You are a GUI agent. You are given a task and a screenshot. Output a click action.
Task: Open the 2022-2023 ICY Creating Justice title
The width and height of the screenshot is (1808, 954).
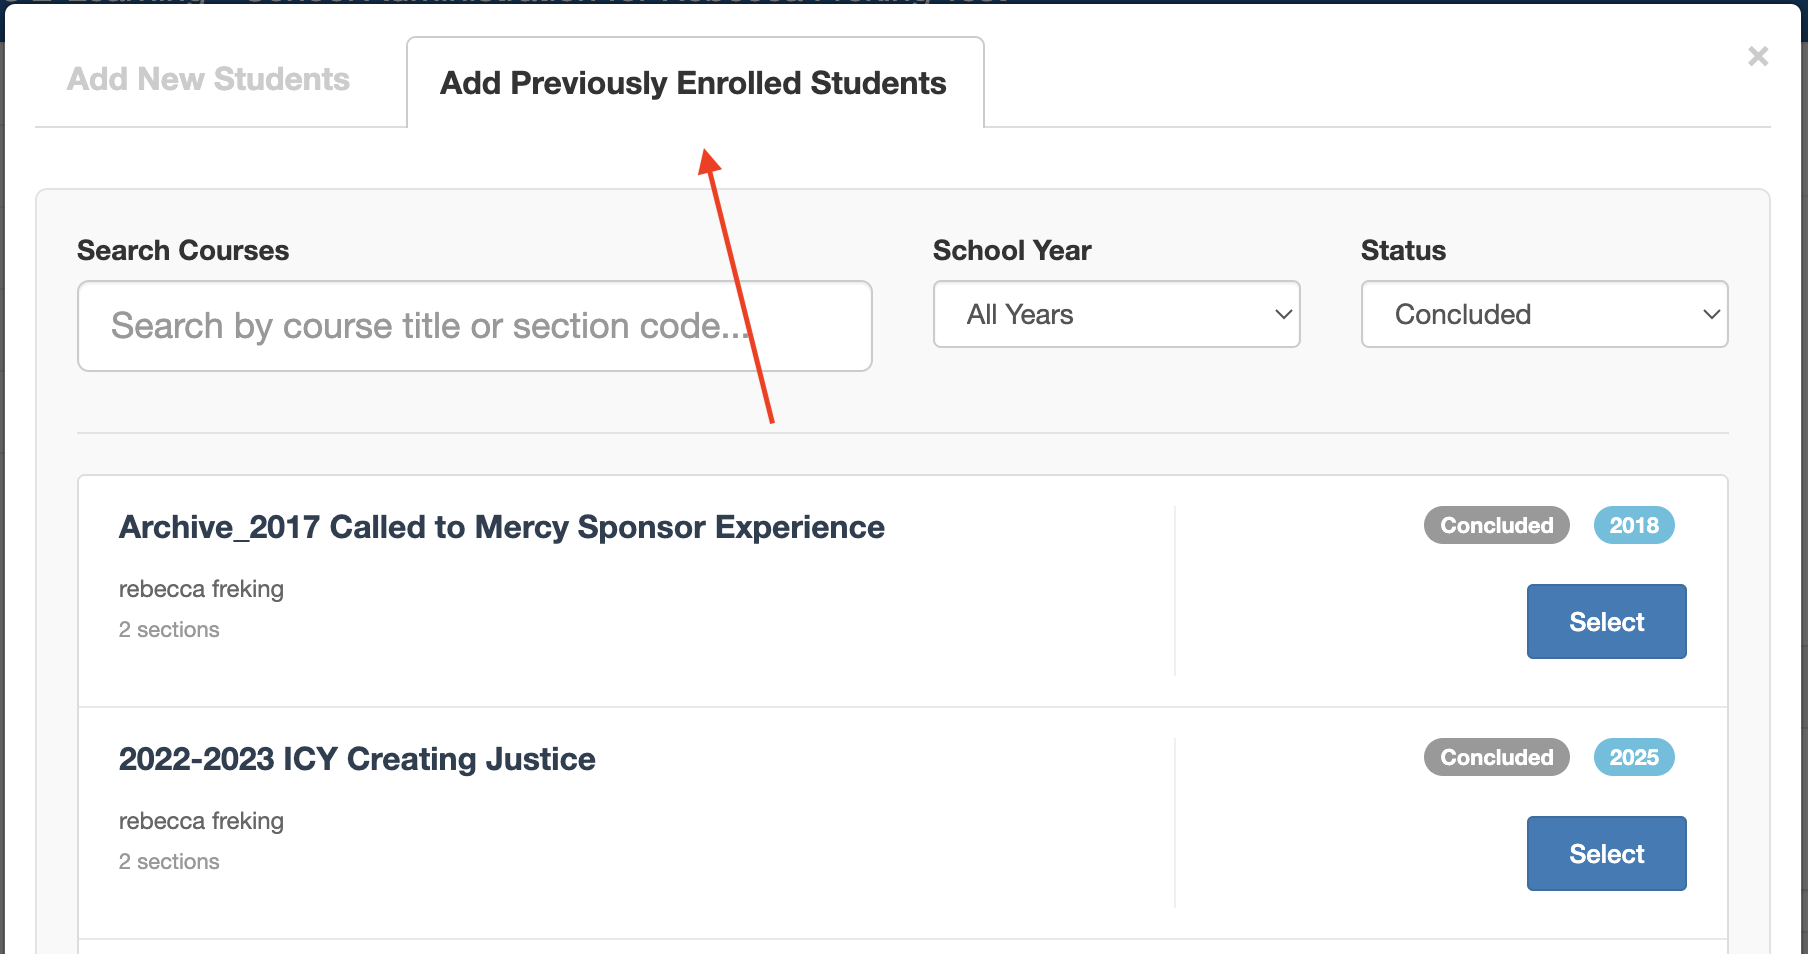click(x=356, y=759)
